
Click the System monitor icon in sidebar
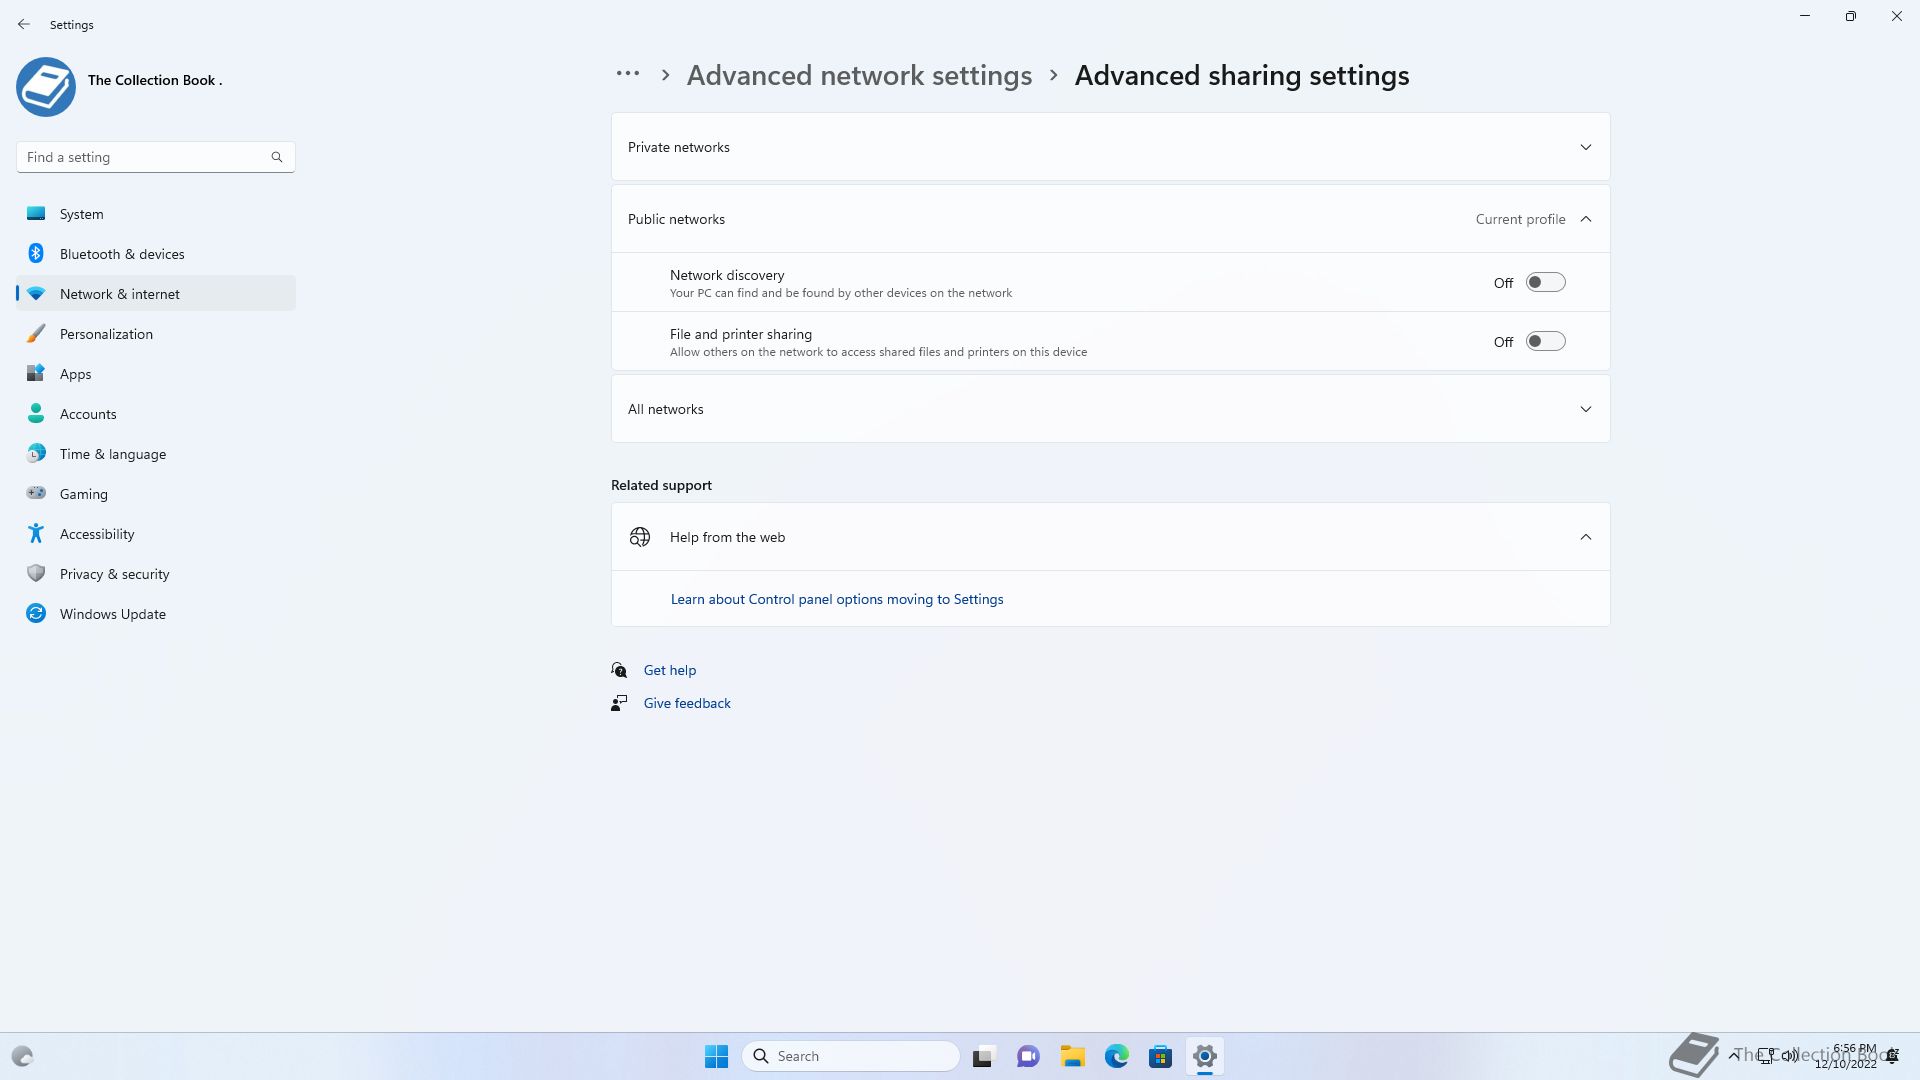36,213
